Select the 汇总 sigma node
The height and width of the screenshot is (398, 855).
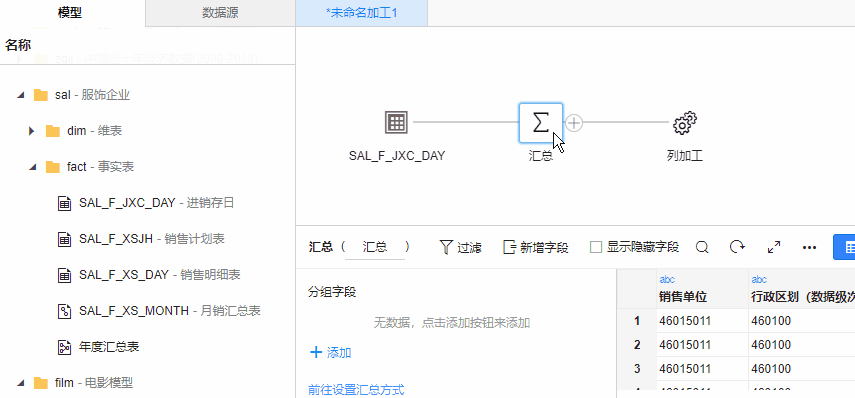[540, 123]
